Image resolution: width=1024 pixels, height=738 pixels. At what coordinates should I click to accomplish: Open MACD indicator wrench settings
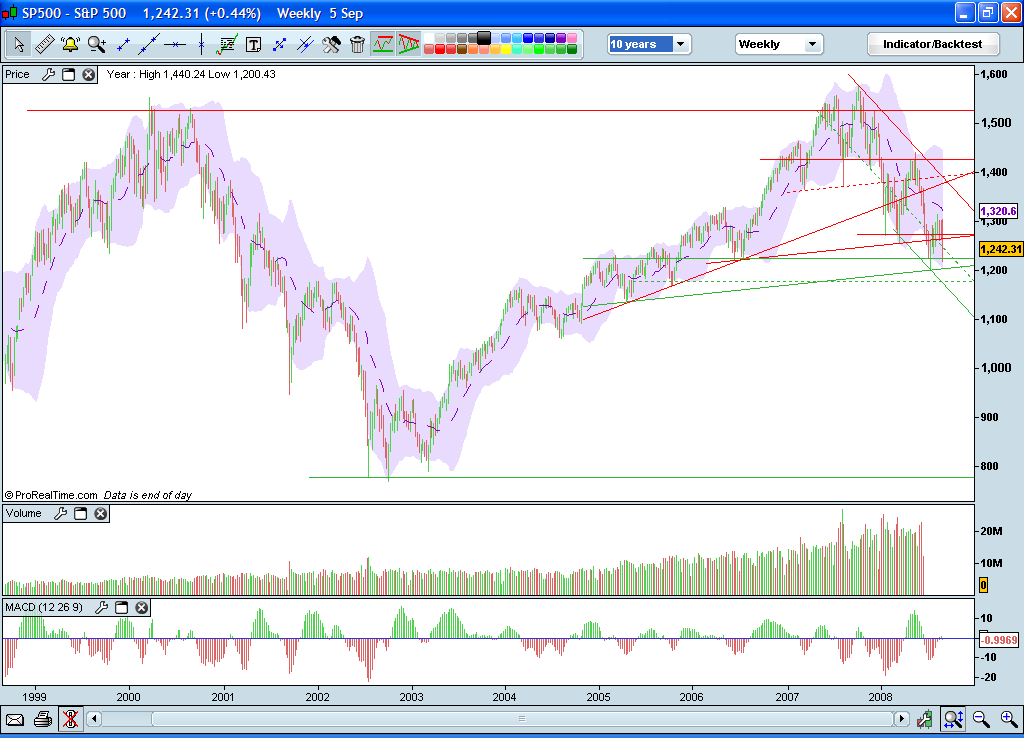point(101,607)
